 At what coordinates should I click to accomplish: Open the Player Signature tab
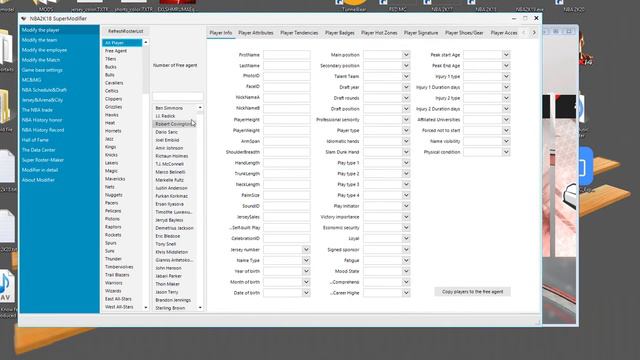pyautogui.click(x=421, y=33)
